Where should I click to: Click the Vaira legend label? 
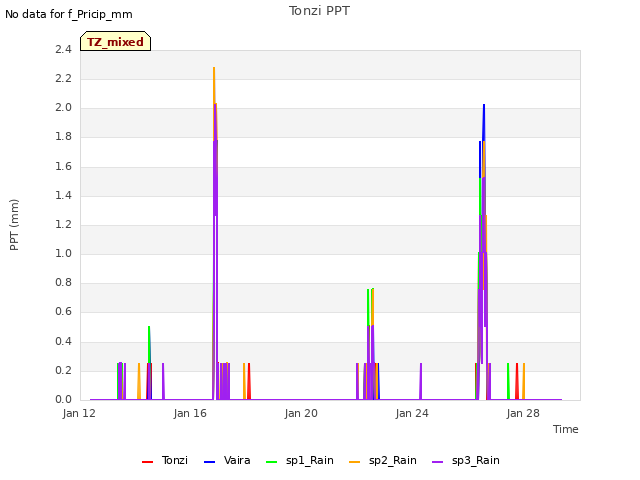(237, 460)
